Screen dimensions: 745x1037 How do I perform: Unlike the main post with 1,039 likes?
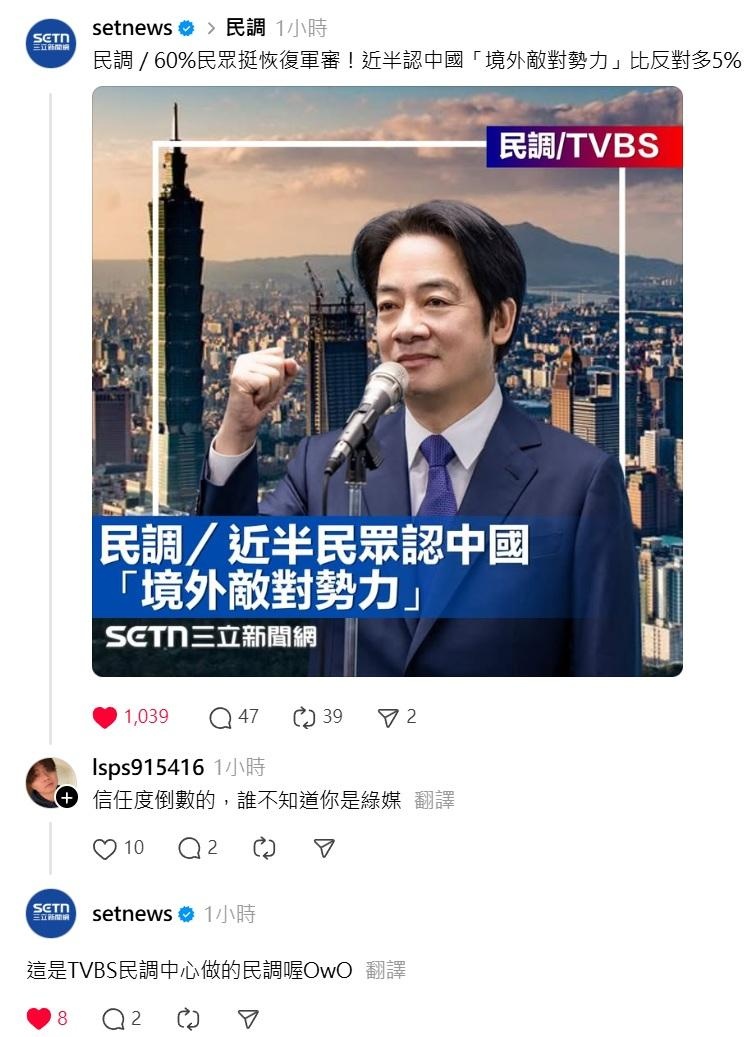coord(105,717)
